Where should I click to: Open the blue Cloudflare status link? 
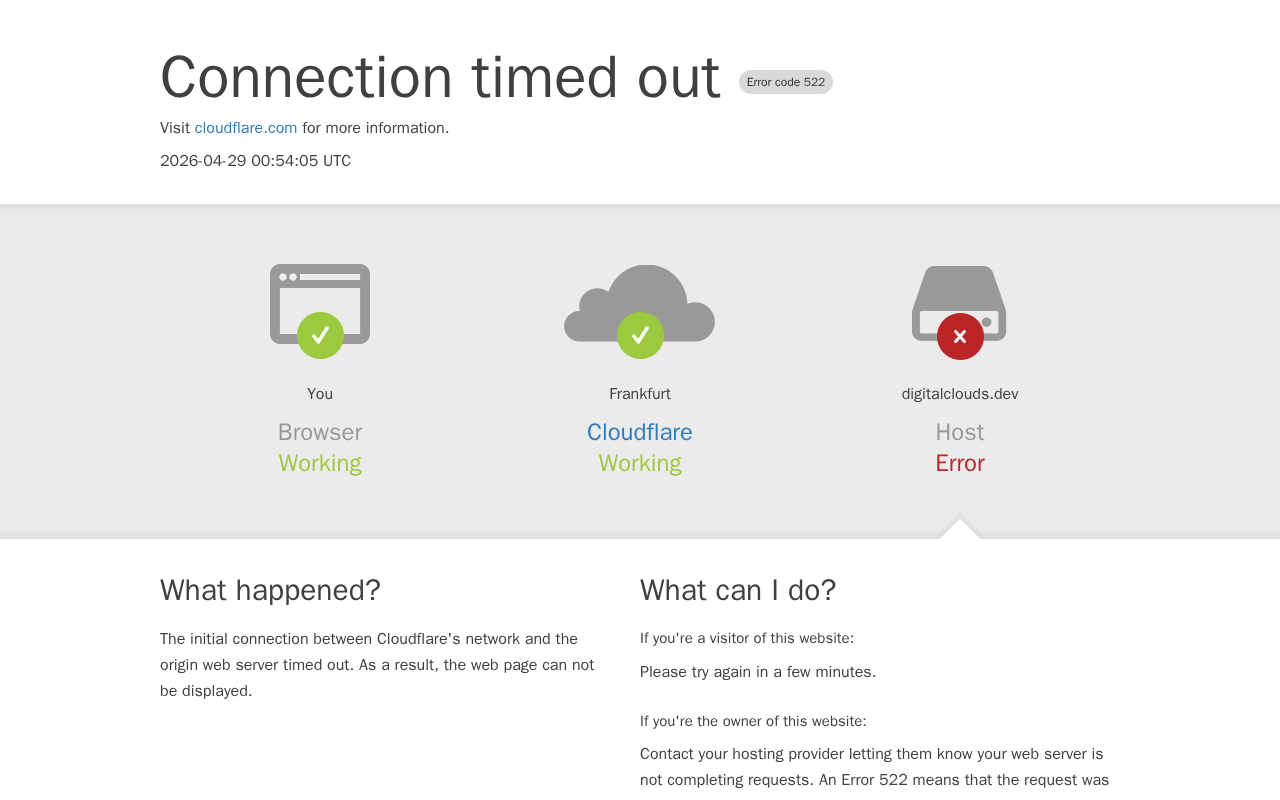(x=640, y=433)
